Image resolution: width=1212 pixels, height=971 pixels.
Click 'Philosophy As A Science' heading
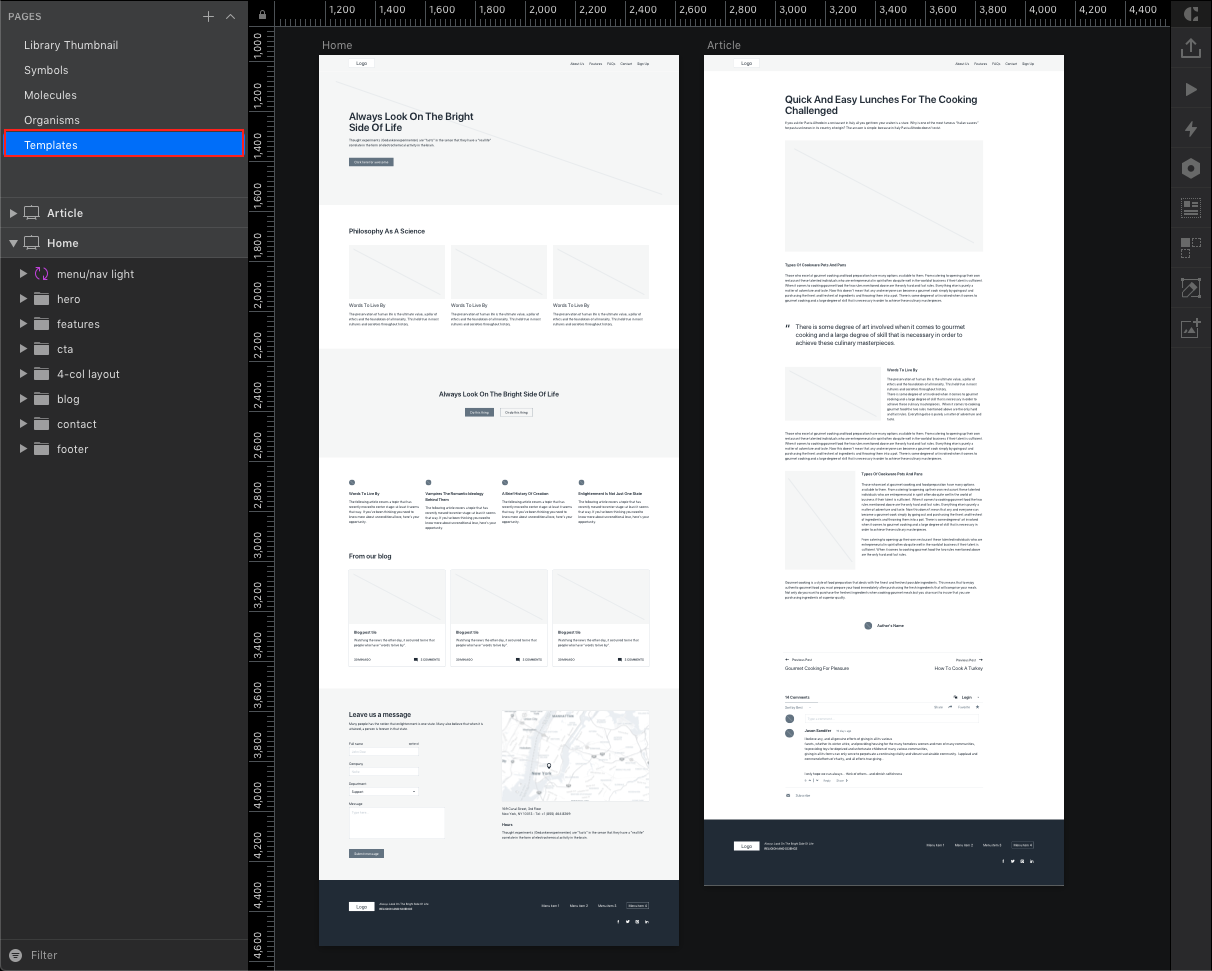coord(387,231)
